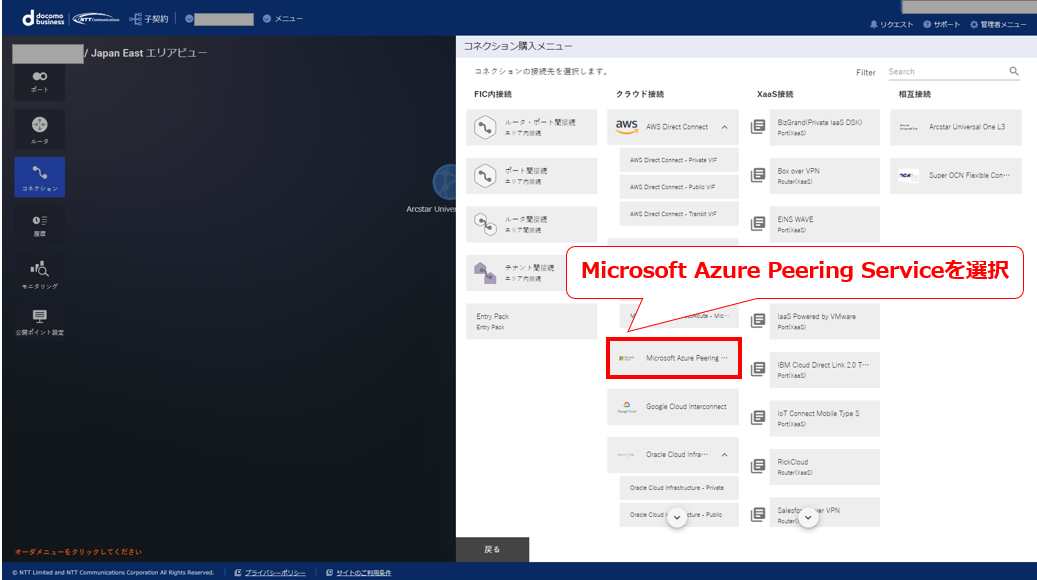1037x580 pixels.
Task: Open the 管理者メニュー
Action: click(x=998, y=24)
